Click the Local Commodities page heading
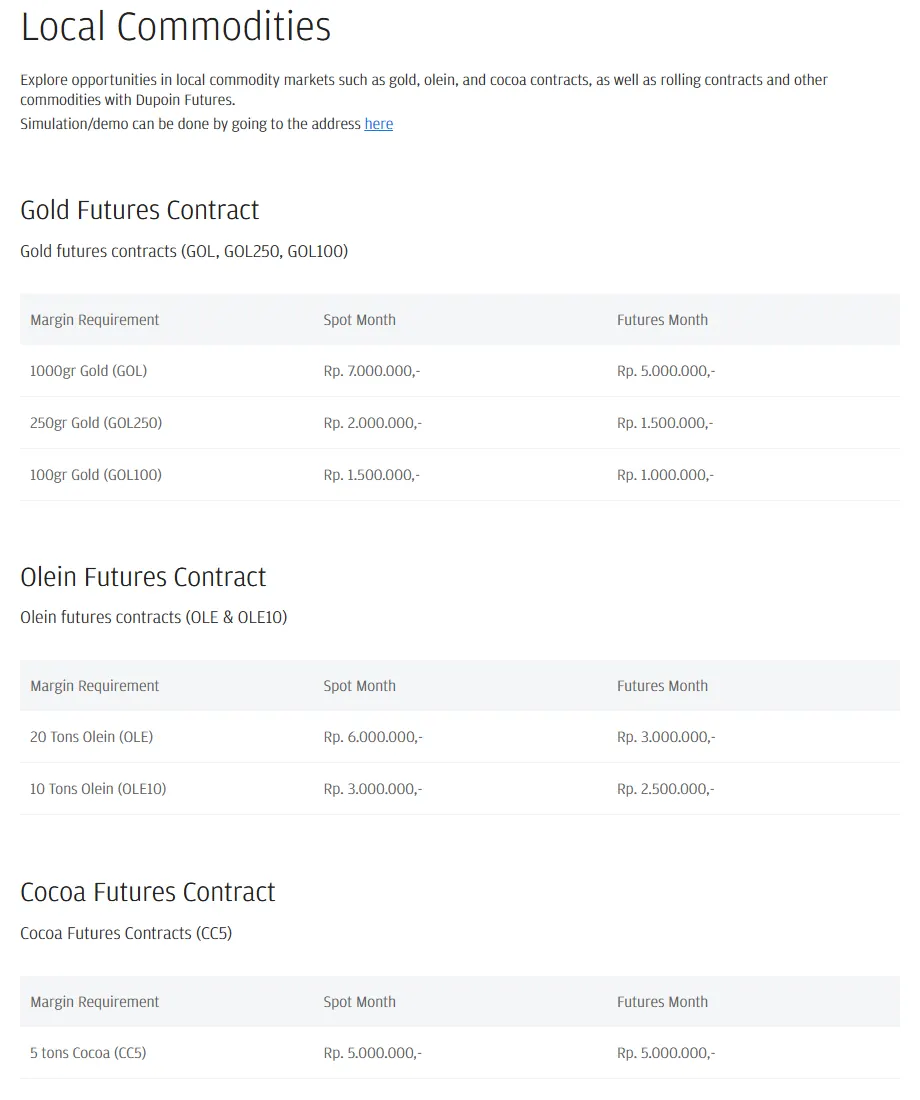This screenshot has height=1100, width=920. 175,27
